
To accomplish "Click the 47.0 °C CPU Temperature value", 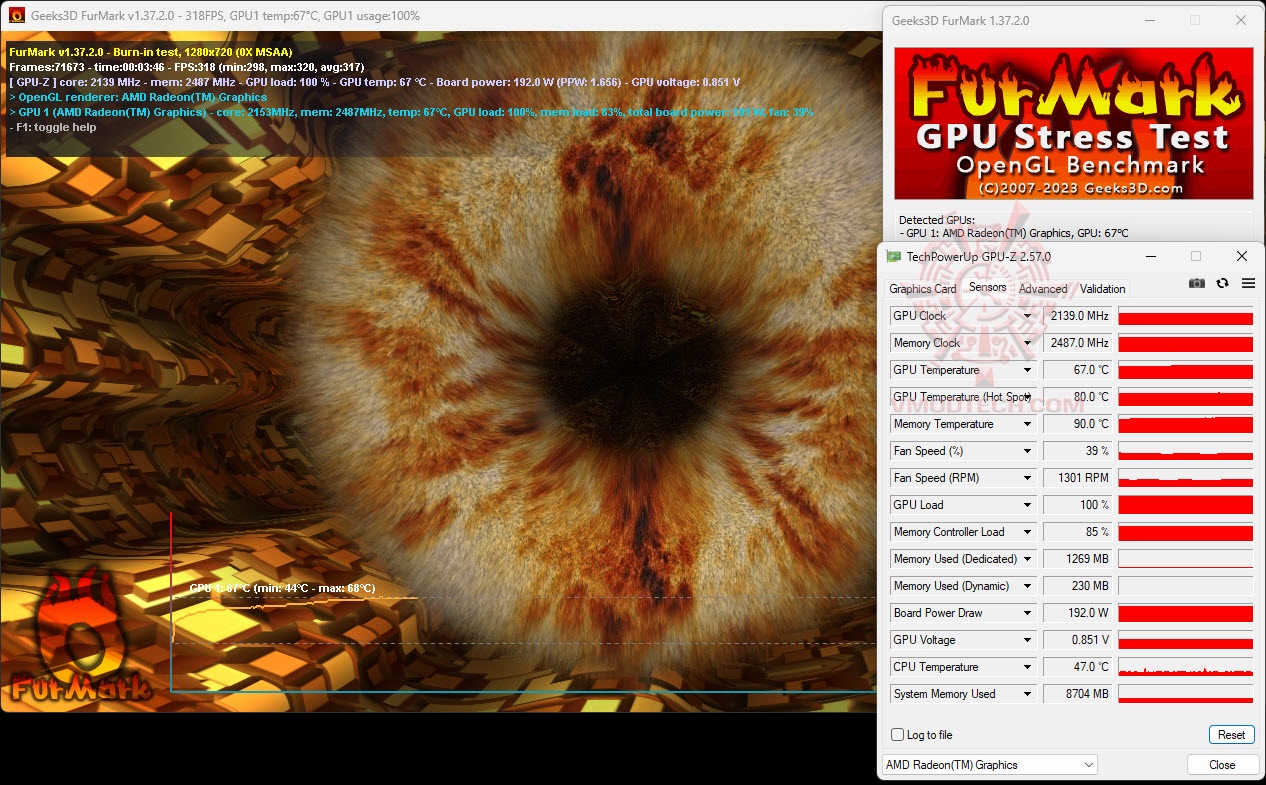I will (1078, 667).
